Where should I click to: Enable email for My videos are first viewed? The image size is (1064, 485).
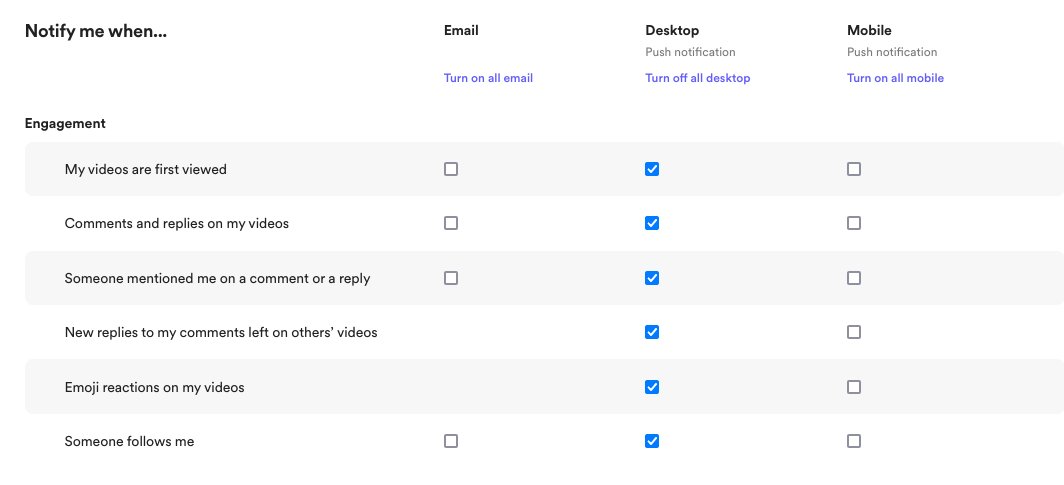point(451,169)
